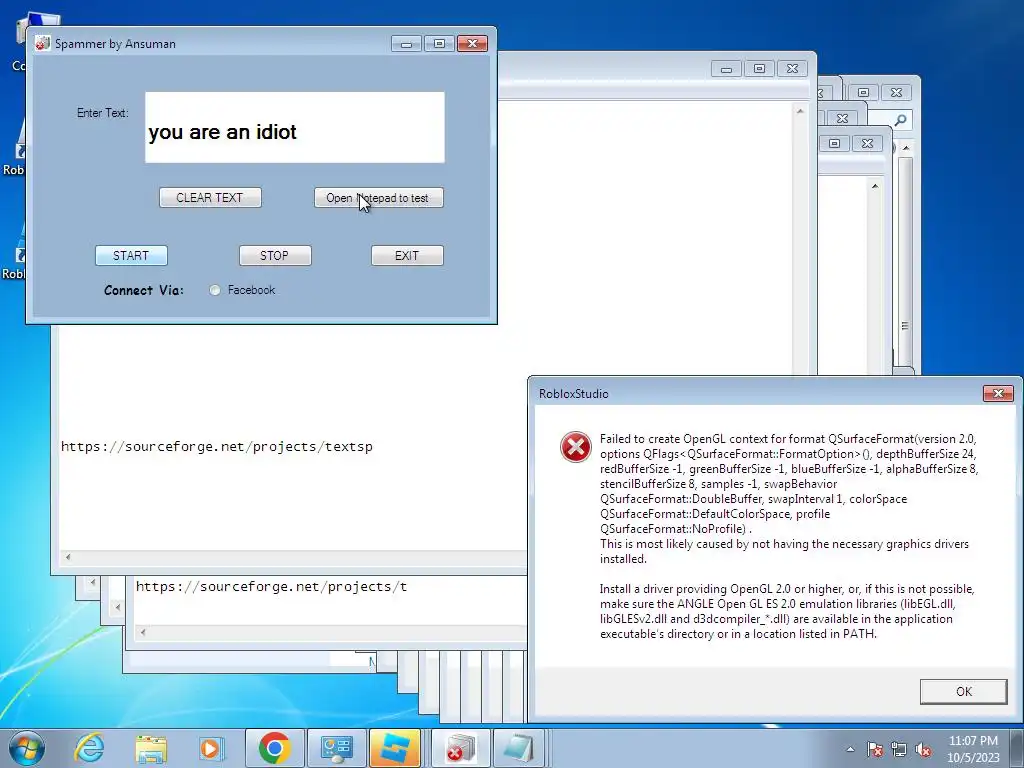Click the Notepad taskbar icon
Viewport: 1024px width, 768px height.
(x=519, y=748)
